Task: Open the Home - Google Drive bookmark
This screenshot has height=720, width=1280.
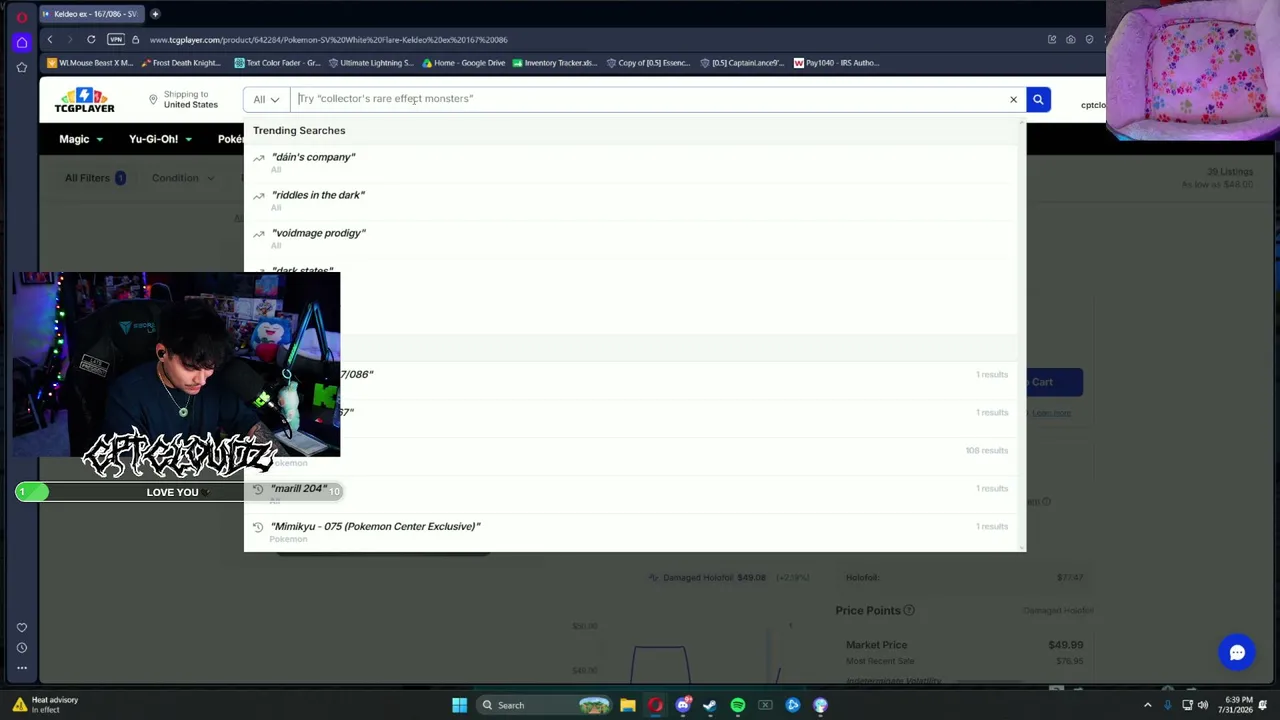Action: click(463, 63)
